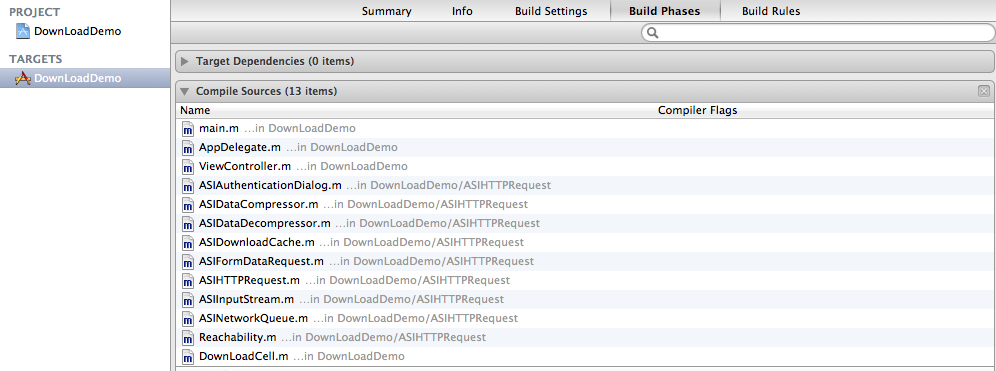Click the DownLoadCell.m file icon
Screen dimensions: 996x371
click(187, 356)
